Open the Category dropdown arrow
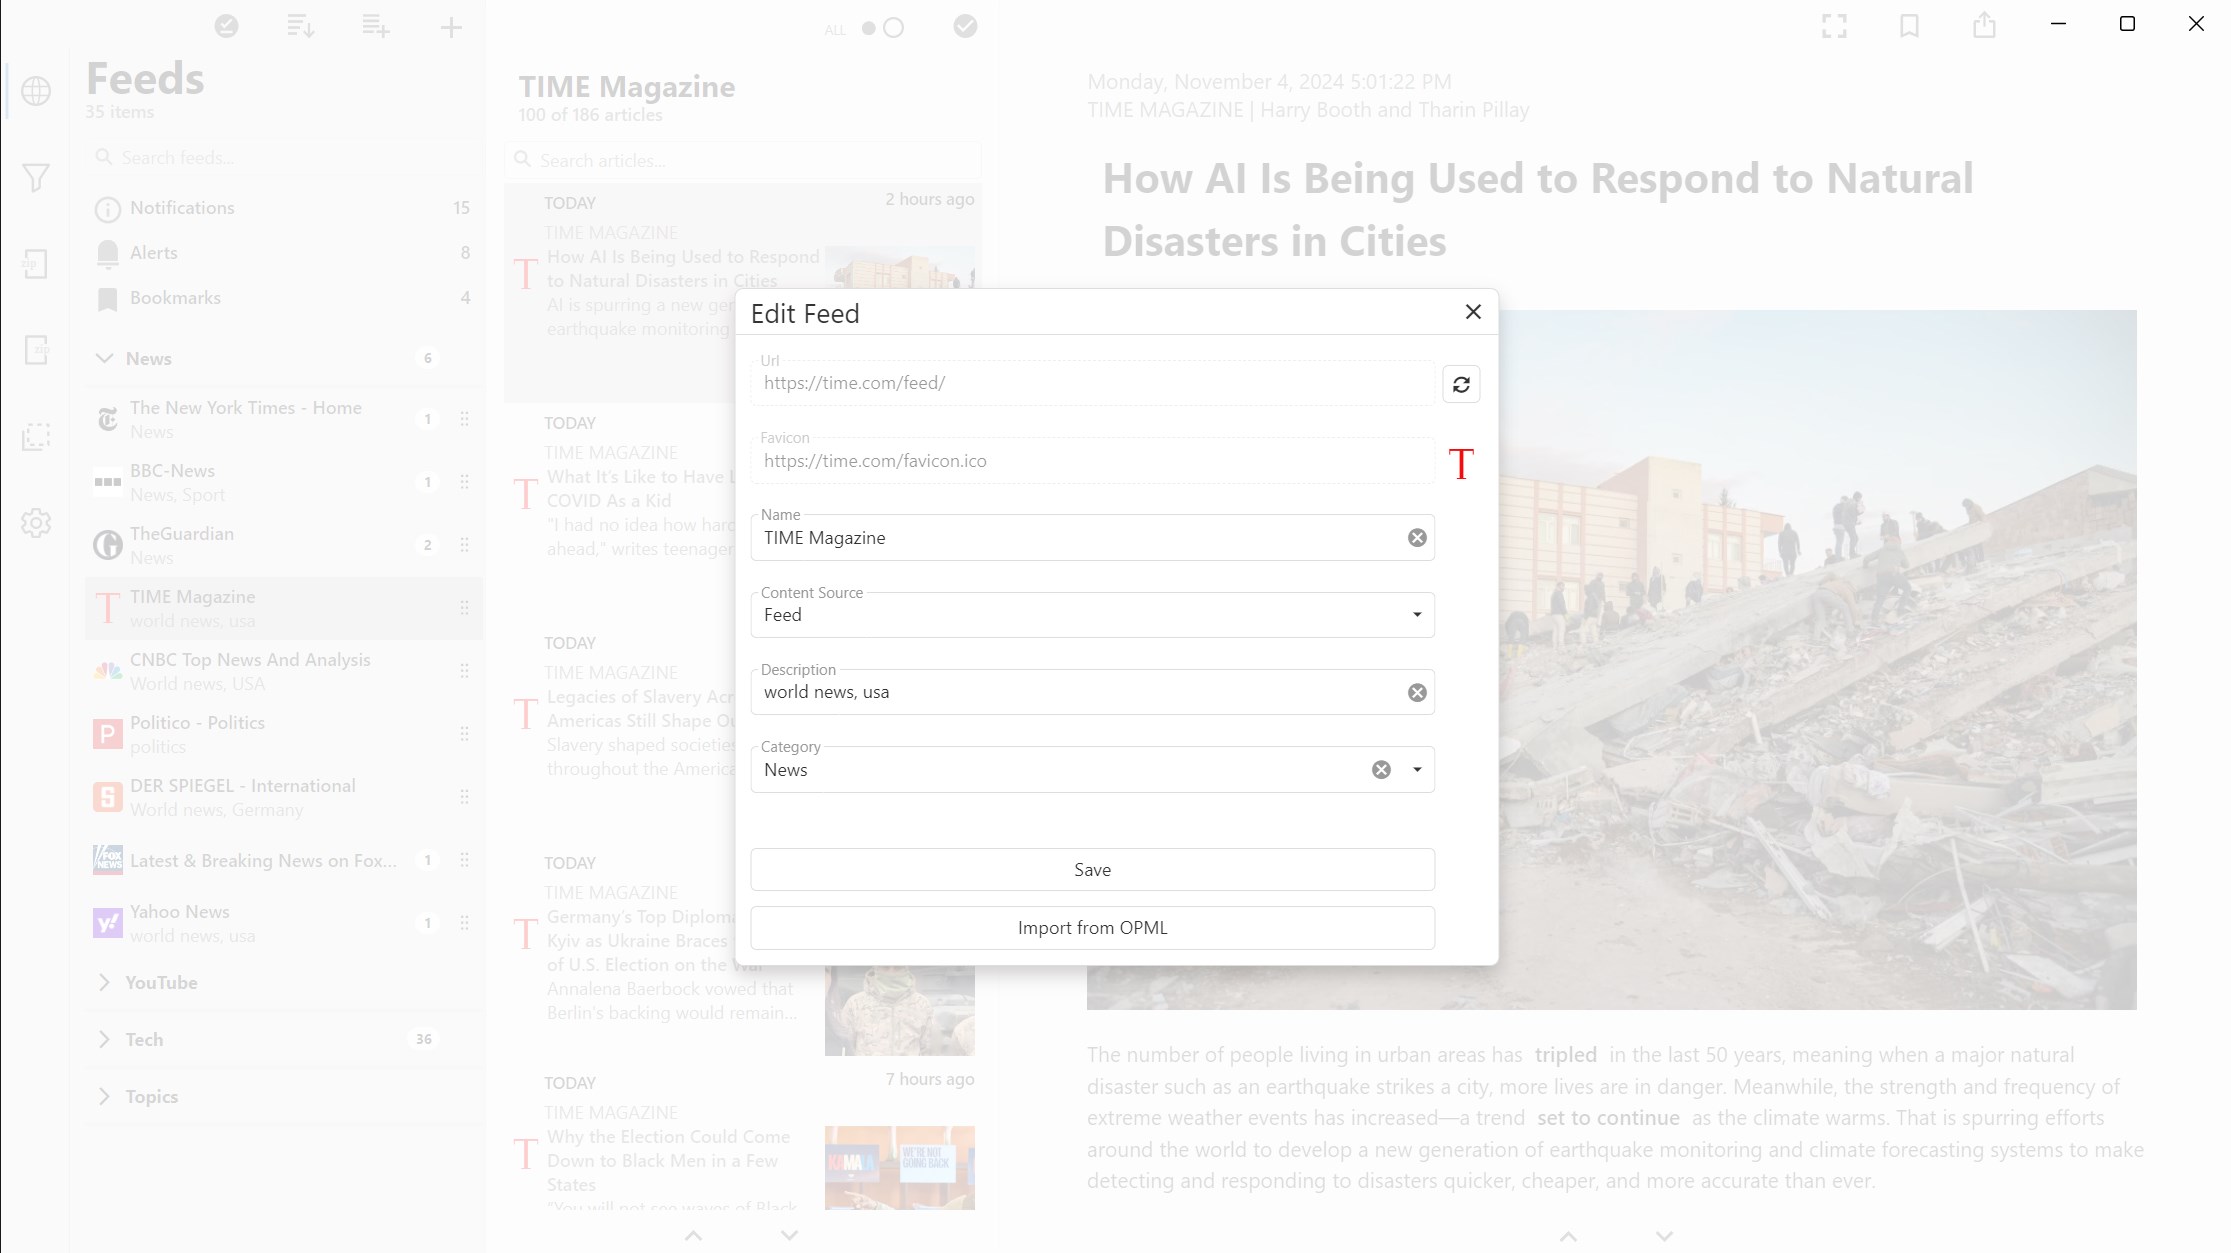2231x1253 pixels. click(x=1417, y=770)
